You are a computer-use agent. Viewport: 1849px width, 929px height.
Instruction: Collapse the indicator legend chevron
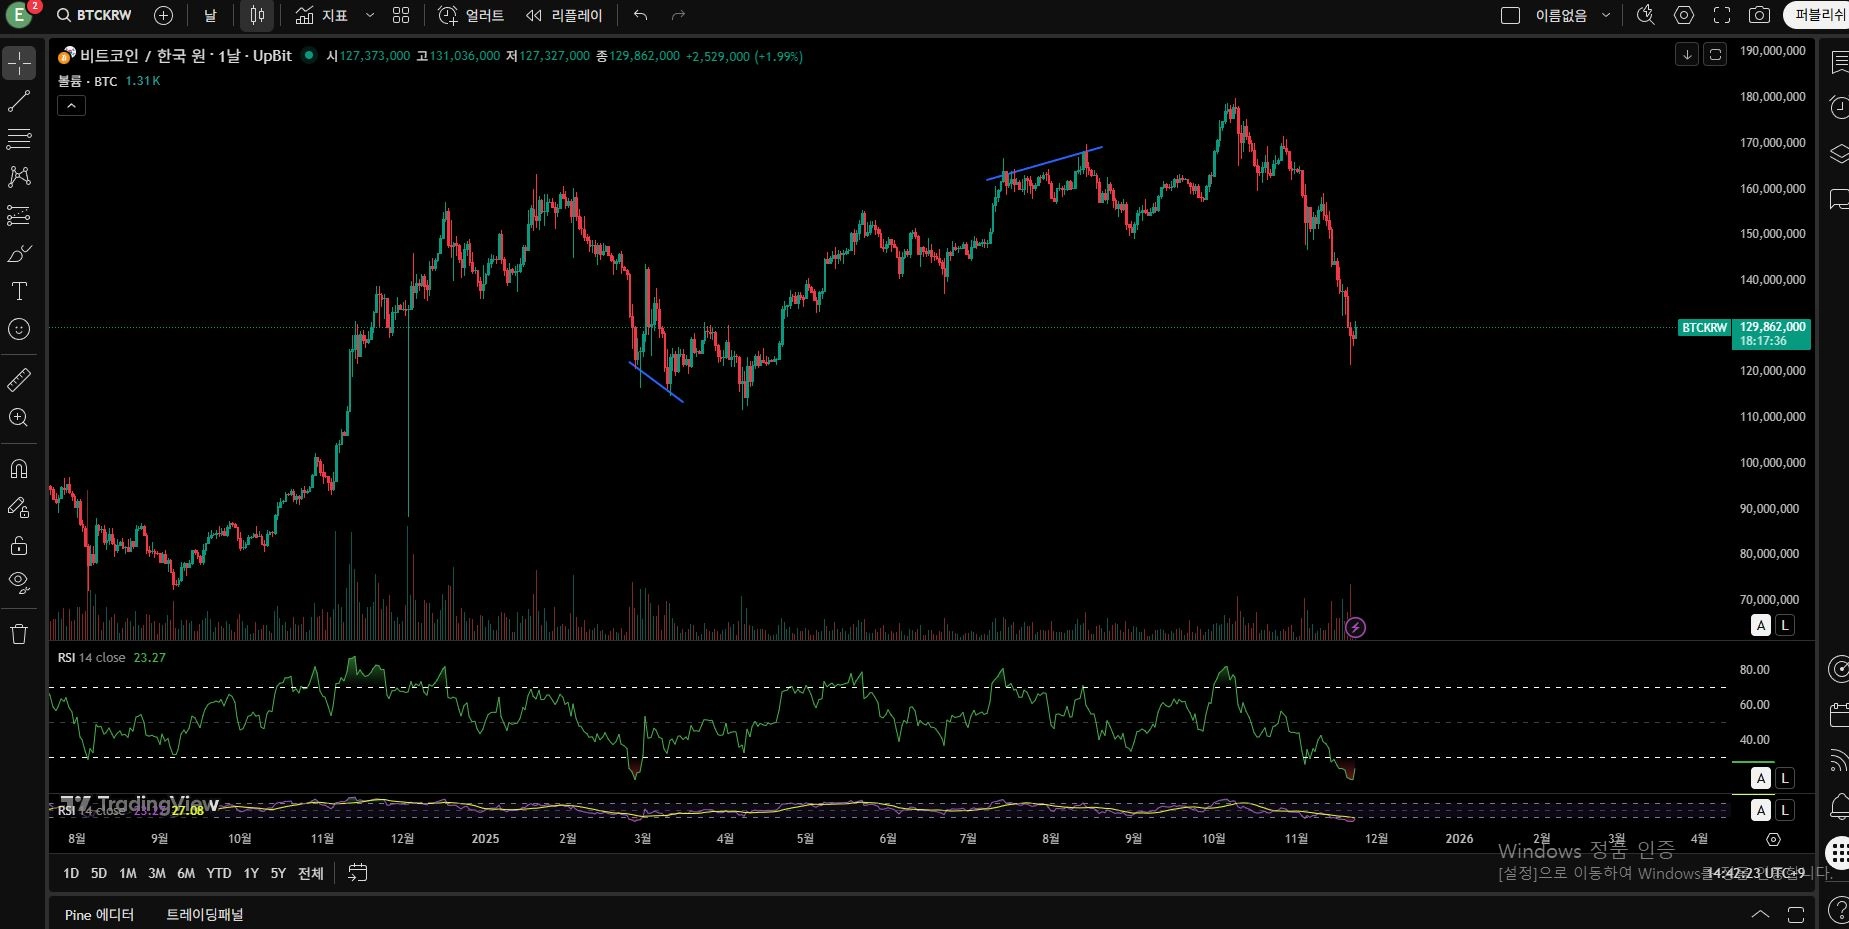coord(71,106)
